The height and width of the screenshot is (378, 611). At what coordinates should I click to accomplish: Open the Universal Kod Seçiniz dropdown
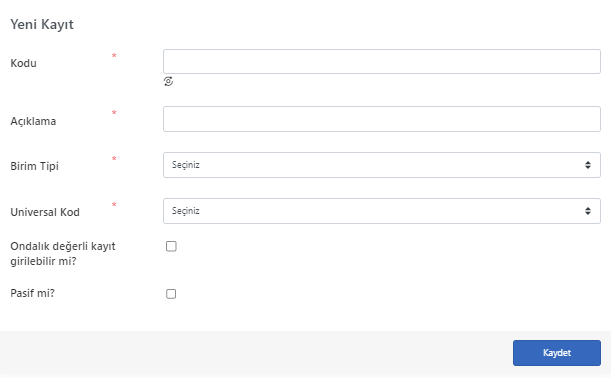pos(381,211)
